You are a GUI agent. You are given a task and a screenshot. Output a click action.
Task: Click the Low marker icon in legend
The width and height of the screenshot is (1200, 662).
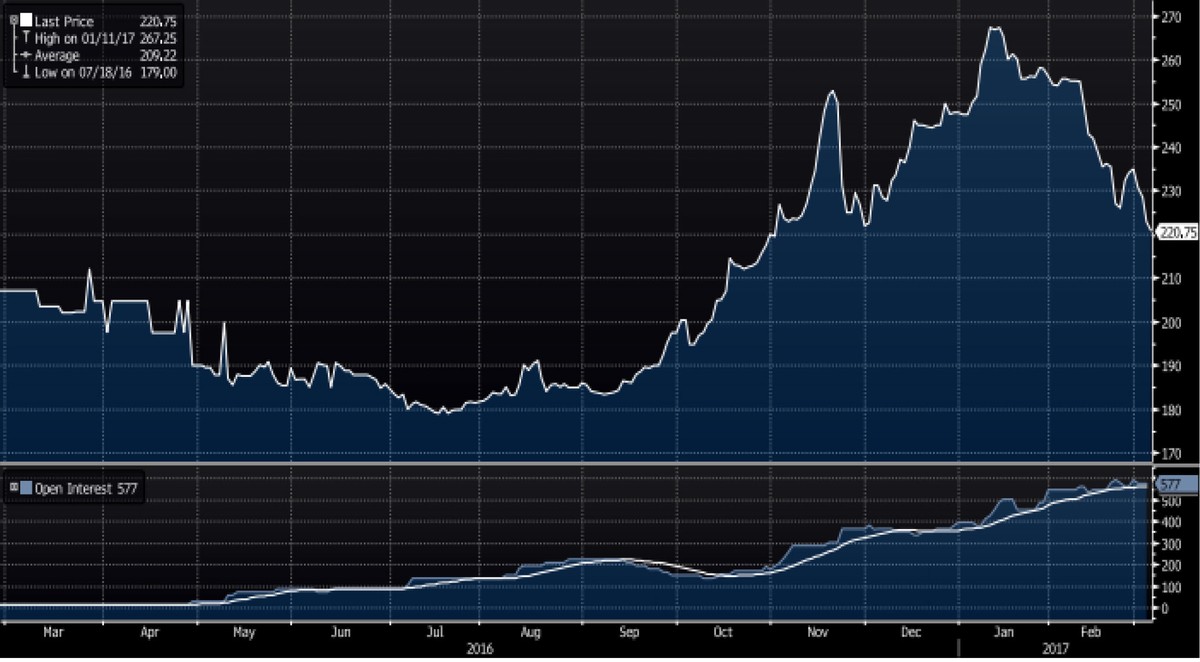tap(26, 72)
